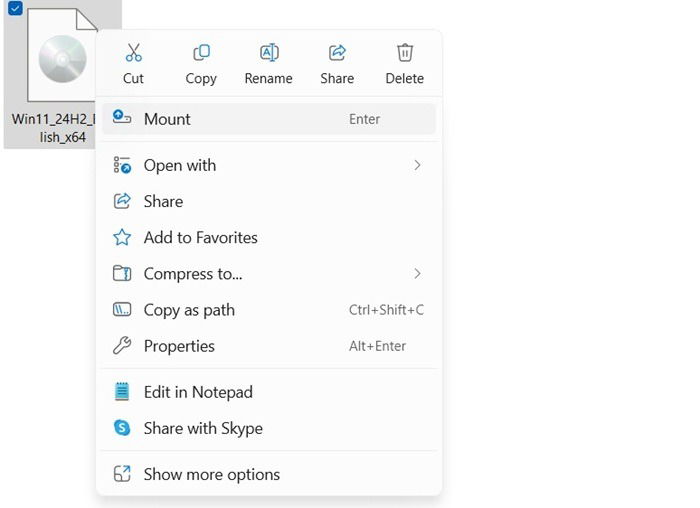Choose Copy as path
The width and height of the screenshot is (700, 508).
189,310
